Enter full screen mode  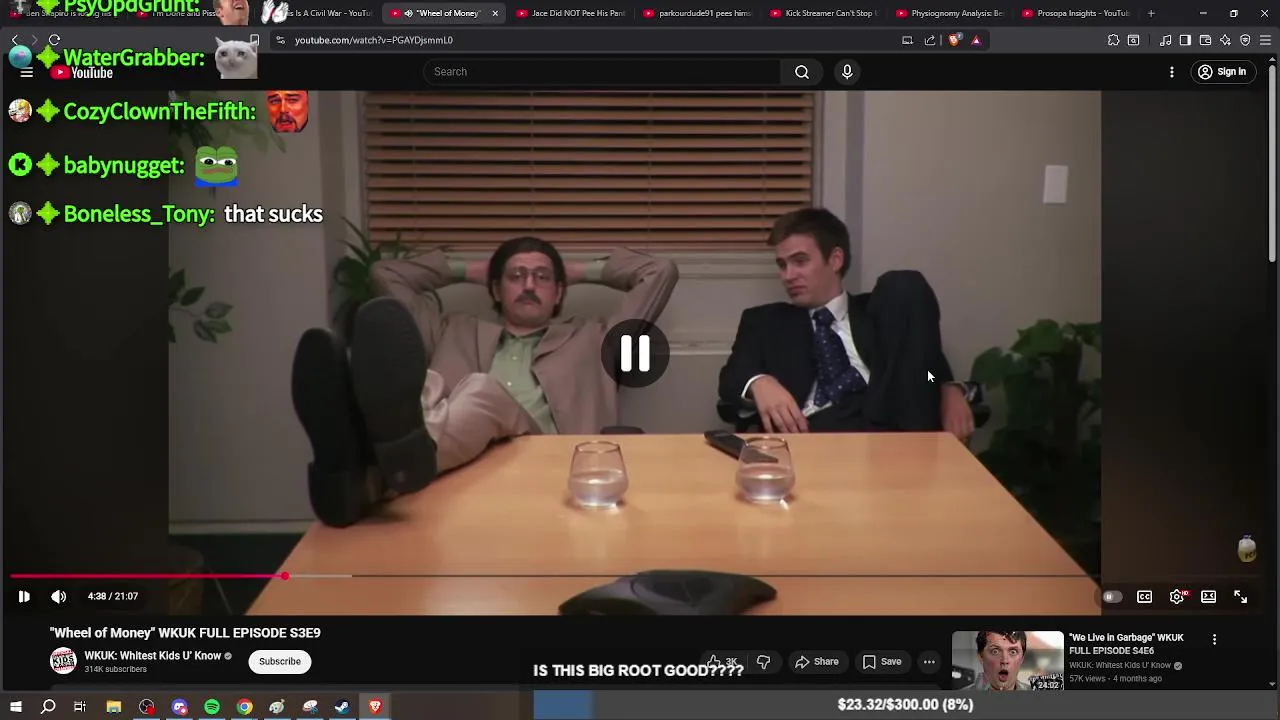(1241, 597)
